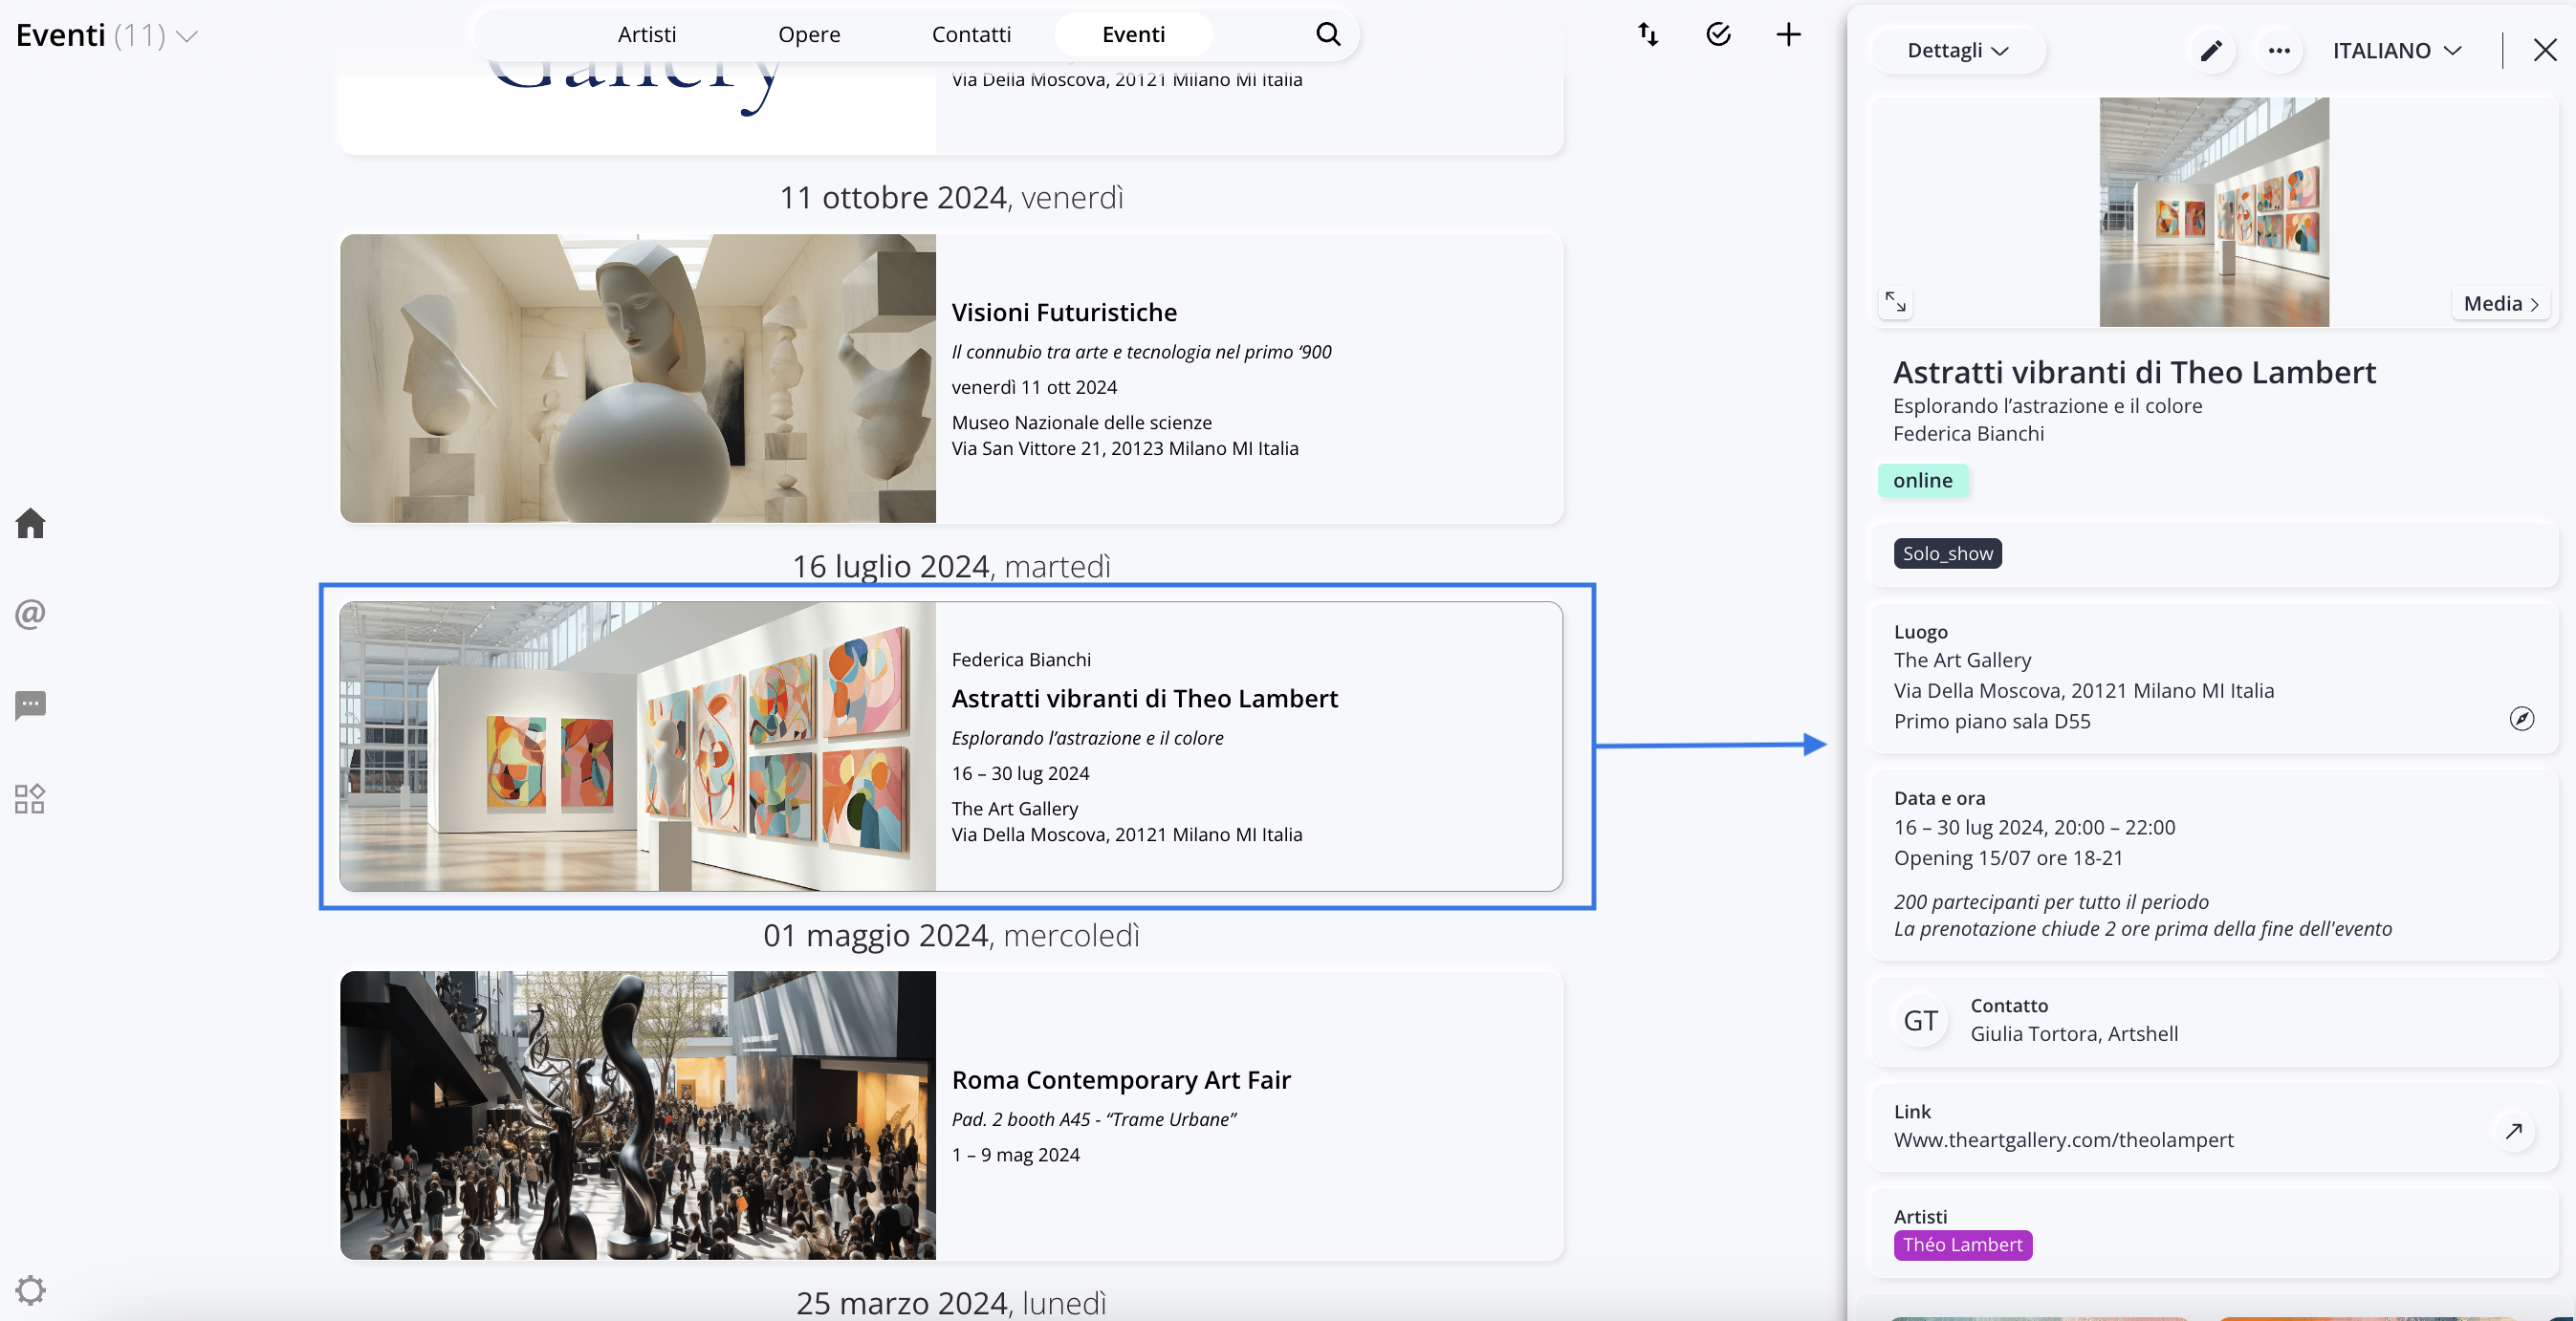
Task: Go to Home in left sidebar
Action: tap(30, 523)
